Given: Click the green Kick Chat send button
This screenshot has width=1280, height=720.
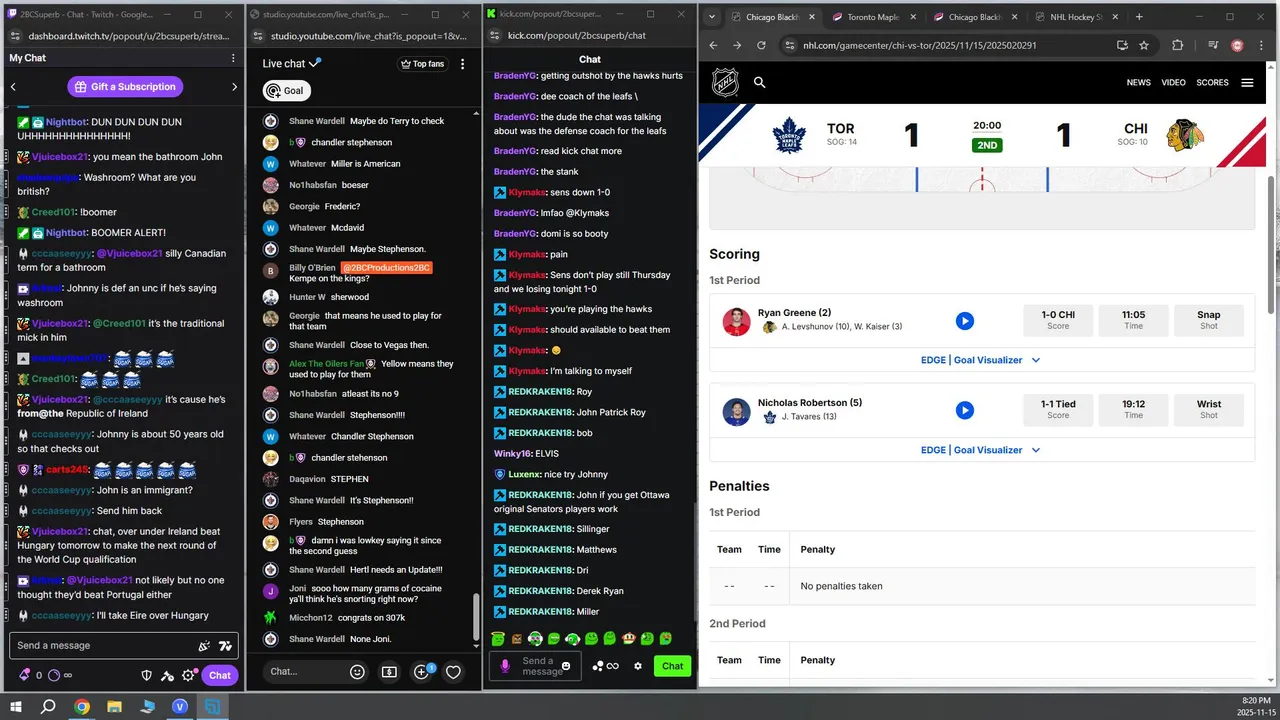Looking at the screenshot, I should tap(673, 666).
